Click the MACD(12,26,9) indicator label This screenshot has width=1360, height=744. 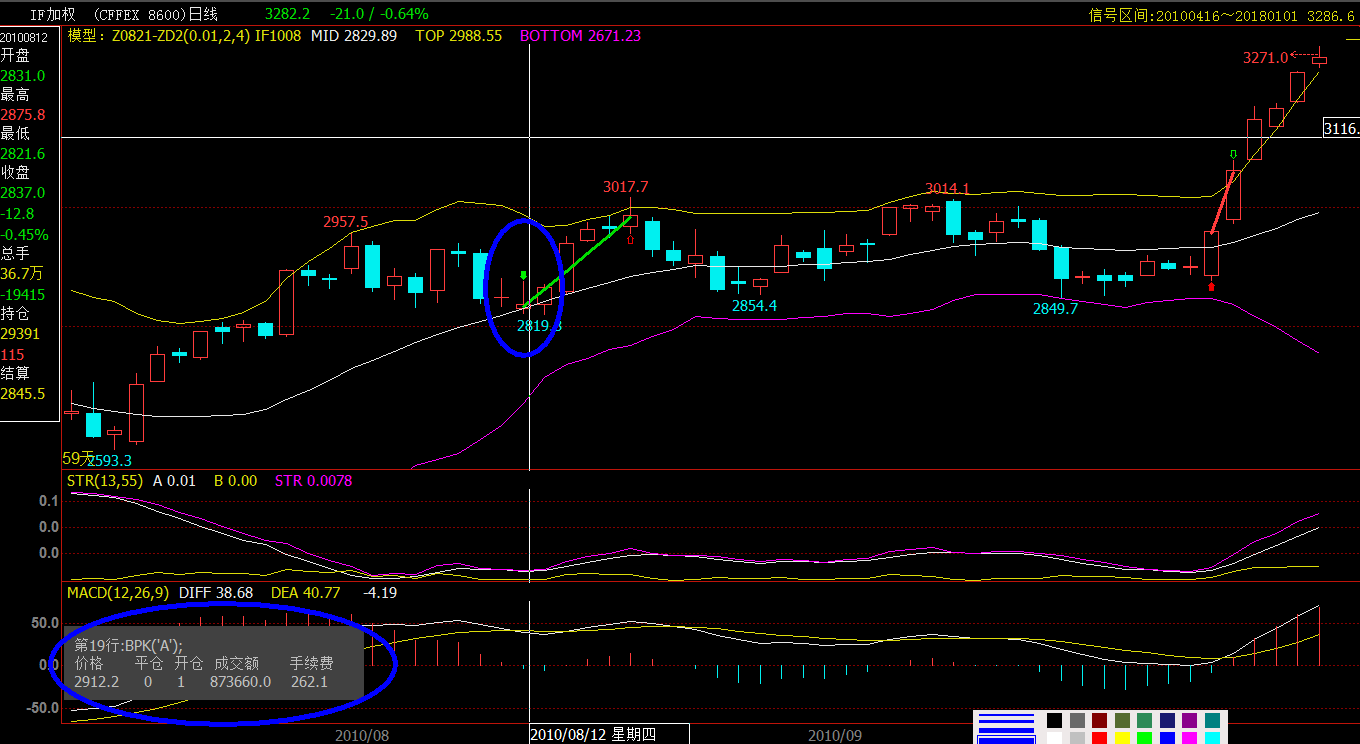[118, 593]
